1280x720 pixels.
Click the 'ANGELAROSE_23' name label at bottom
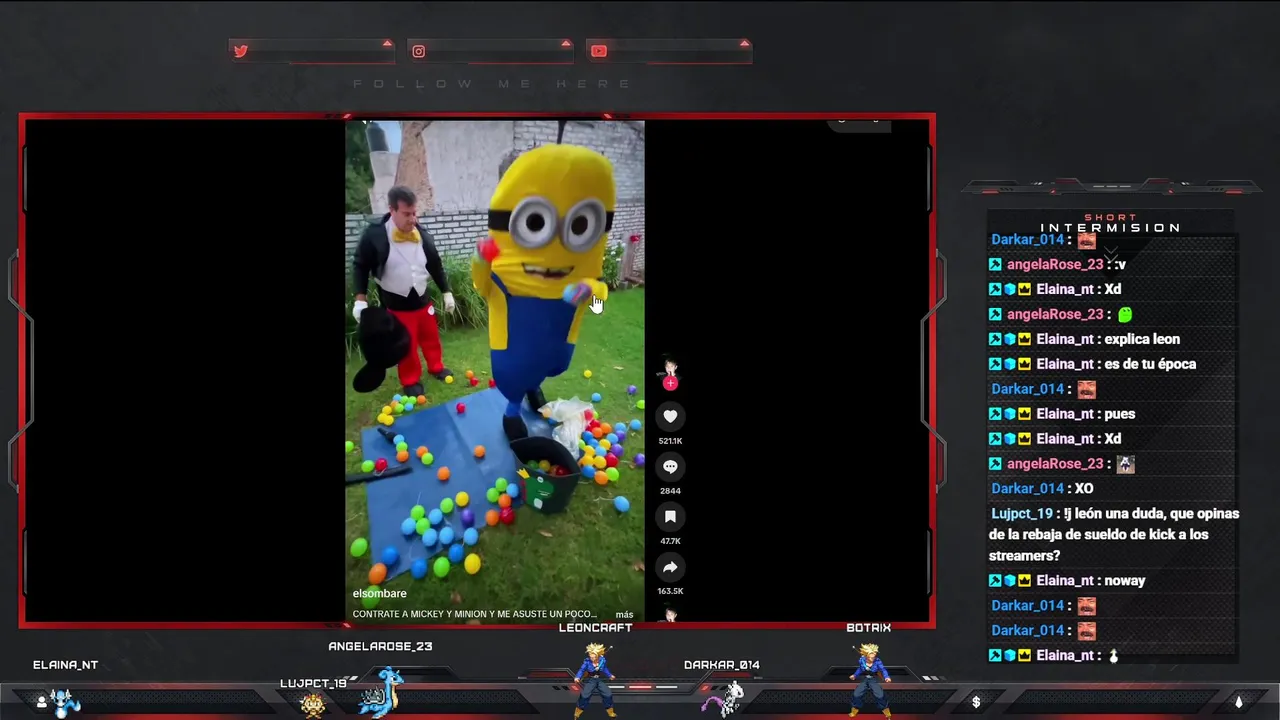point(380,646)
